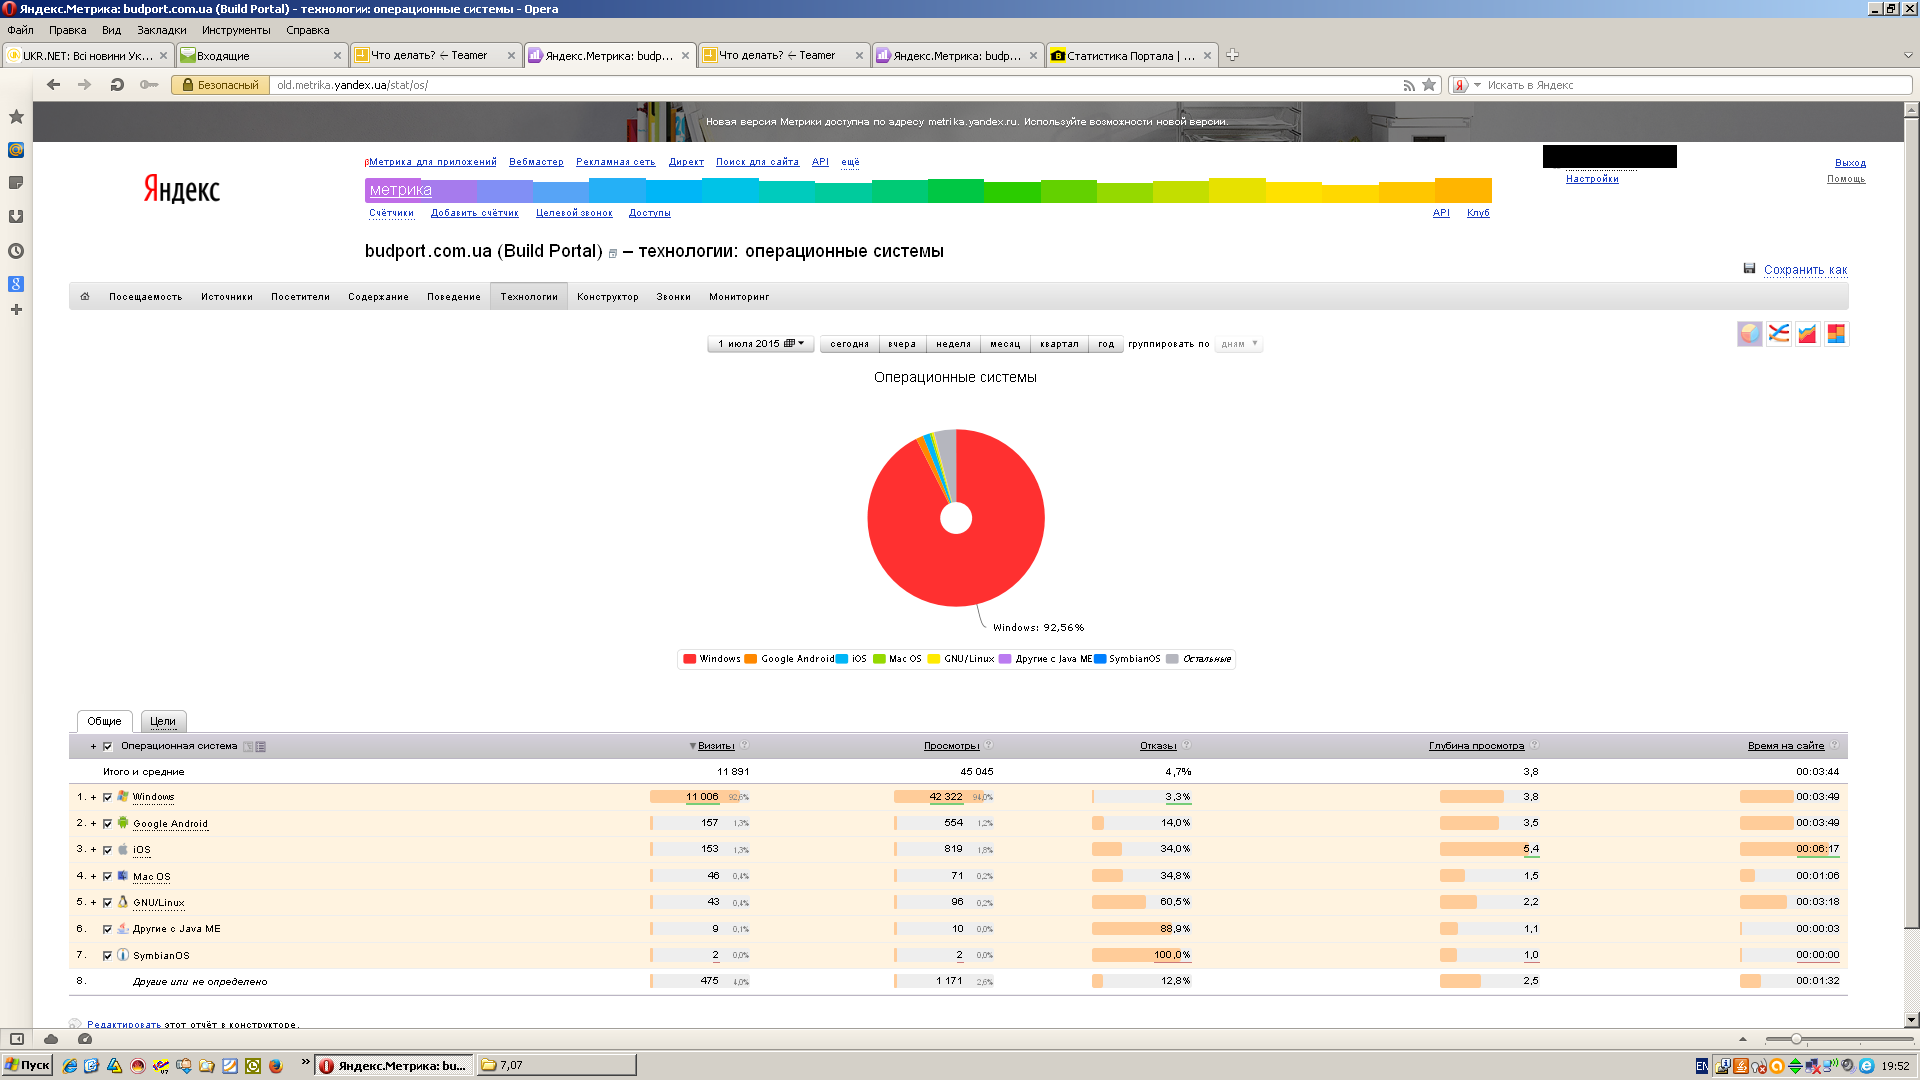1920x1080 pixels.
Task: Open the history clock panel in sidebar
Action: (16, 251)
